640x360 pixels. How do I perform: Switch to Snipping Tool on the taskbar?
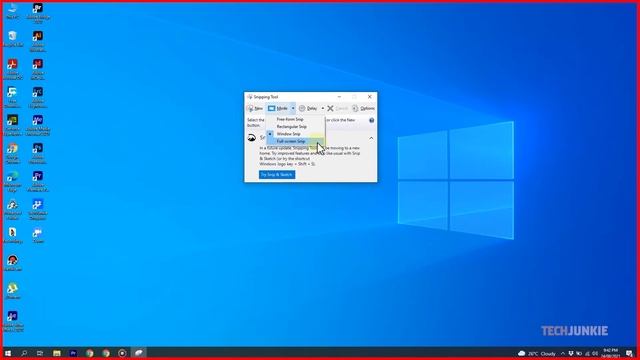point(139,353)
